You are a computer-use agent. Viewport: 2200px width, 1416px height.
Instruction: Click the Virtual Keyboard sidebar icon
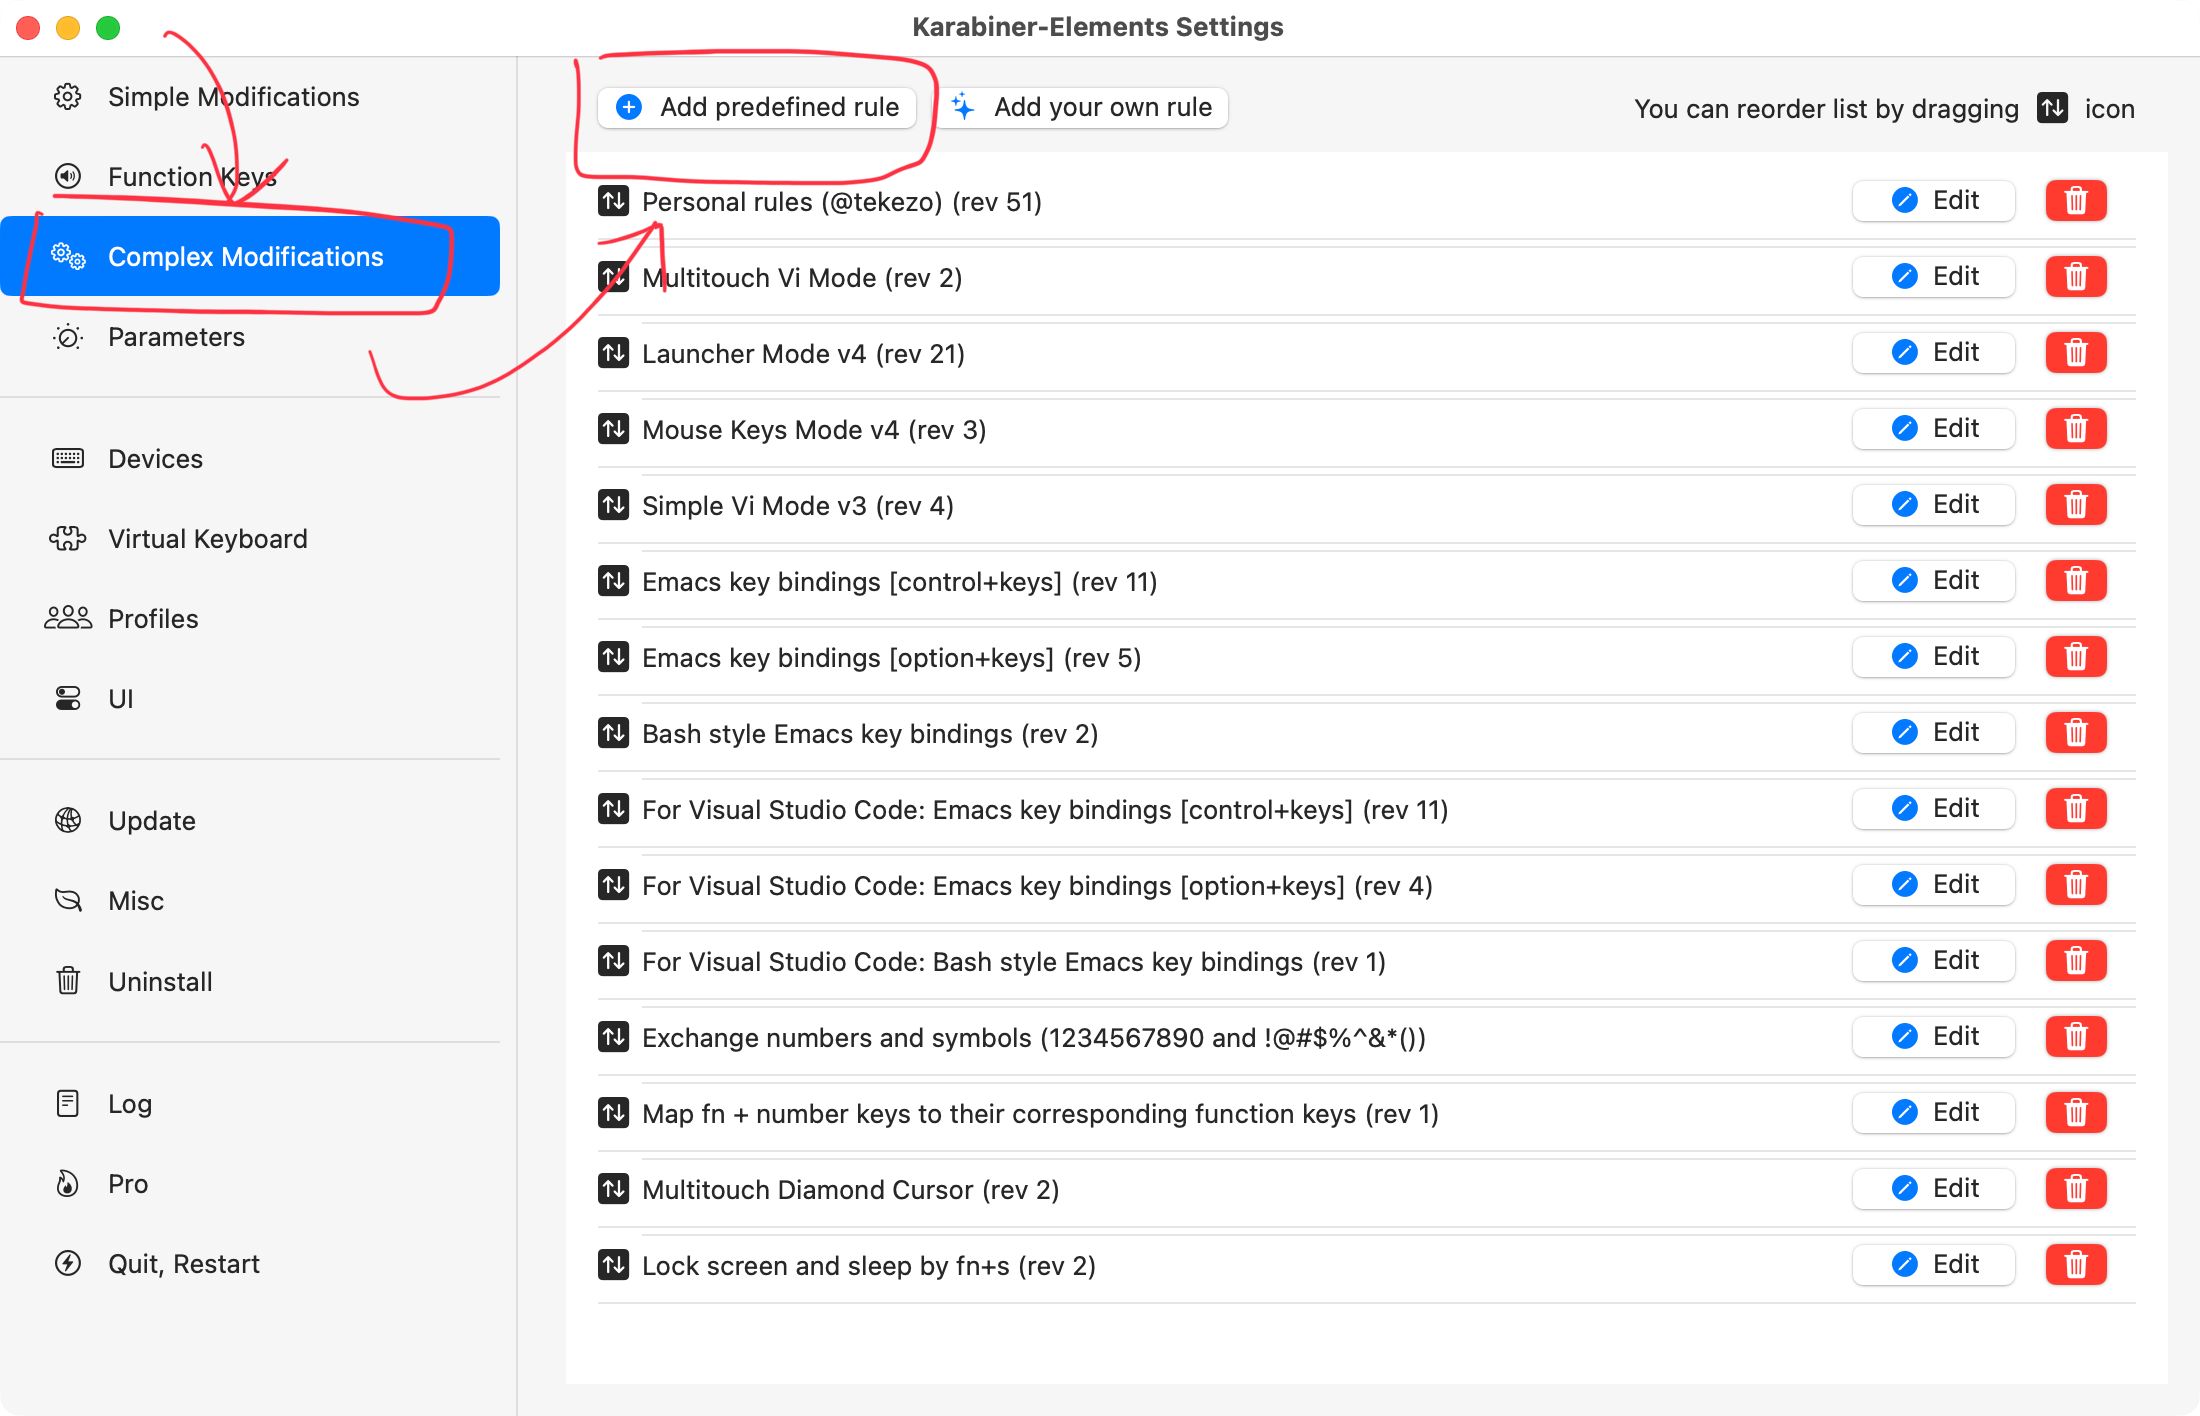point(69,537)
